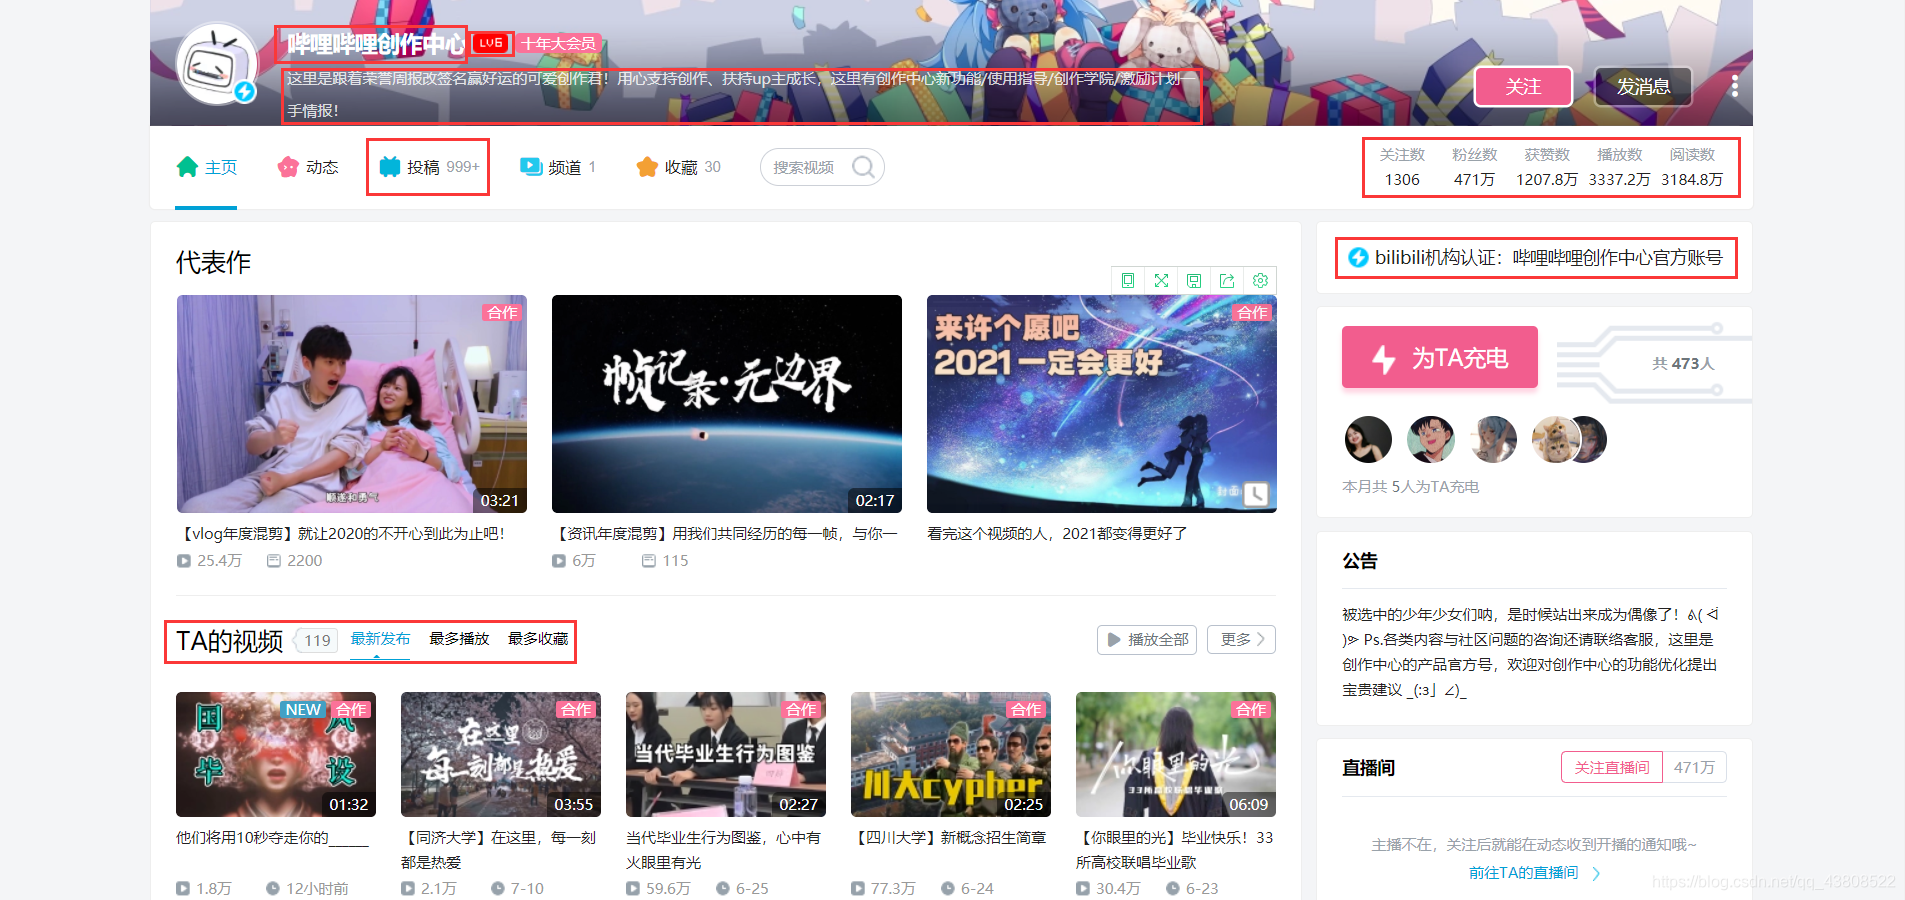Click the third charger avatar
This screenshot has width=1905, height=900.
[1493, 439]
